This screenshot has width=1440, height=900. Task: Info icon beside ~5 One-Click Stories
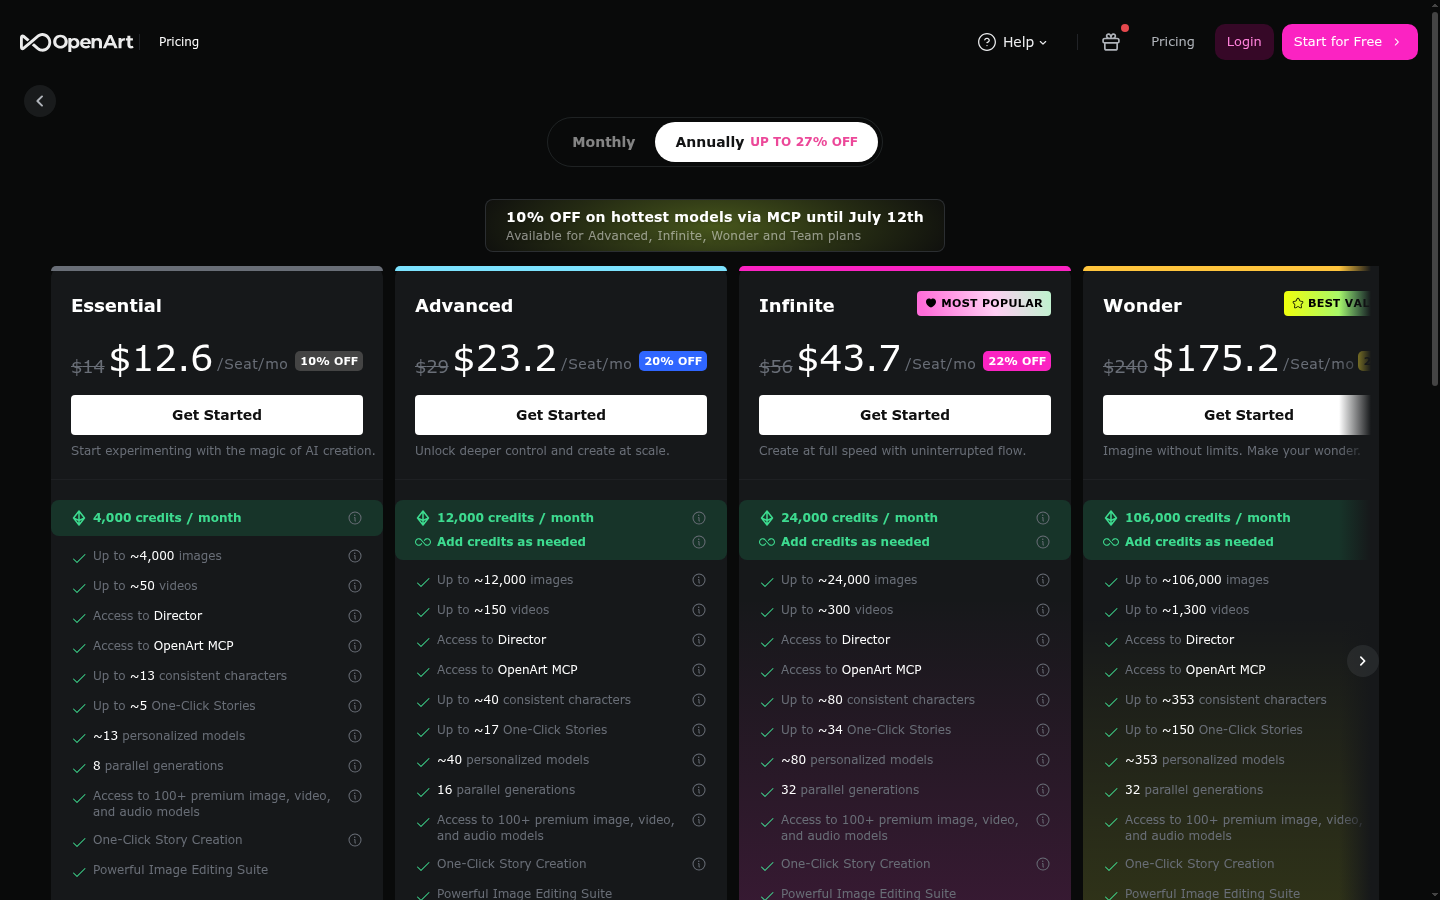coord(355,706)
